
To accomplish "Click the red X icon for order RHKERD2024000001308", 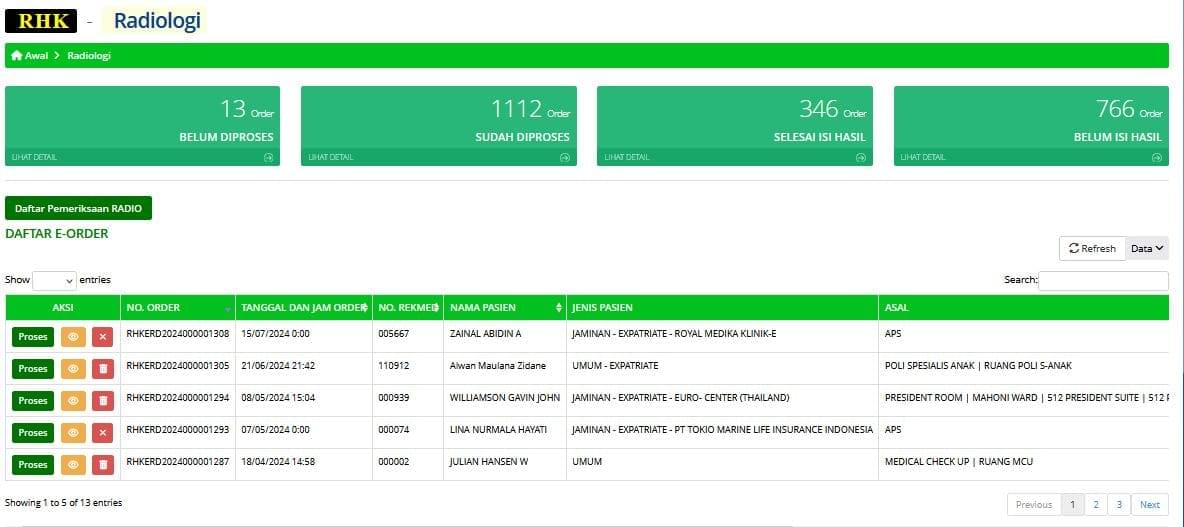I will tap(102, 337).
